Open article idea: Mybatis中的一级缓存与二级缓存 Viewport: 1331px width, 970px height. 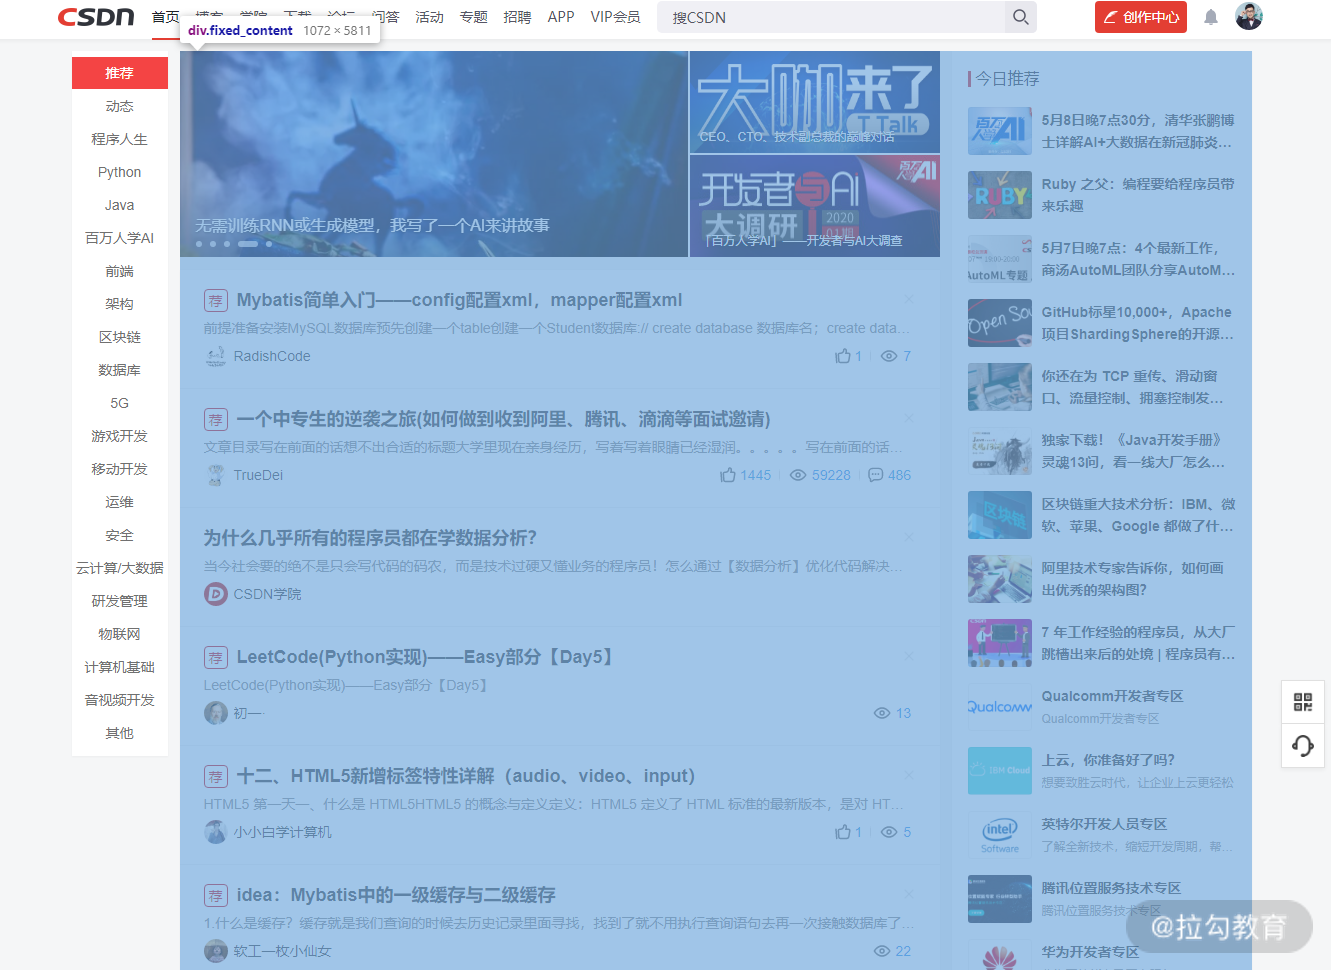396,895
